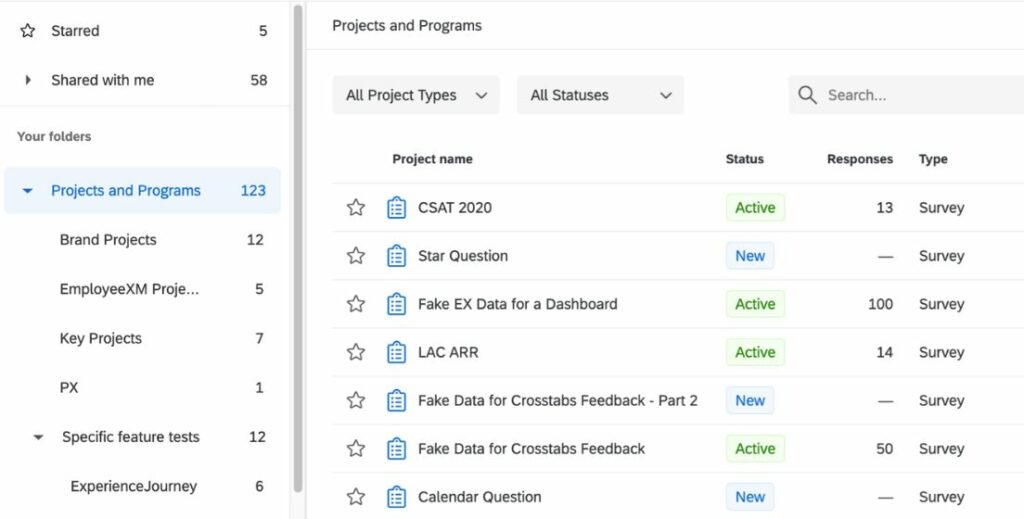Click the survey icon beside LAC ARR

[396, 353]
